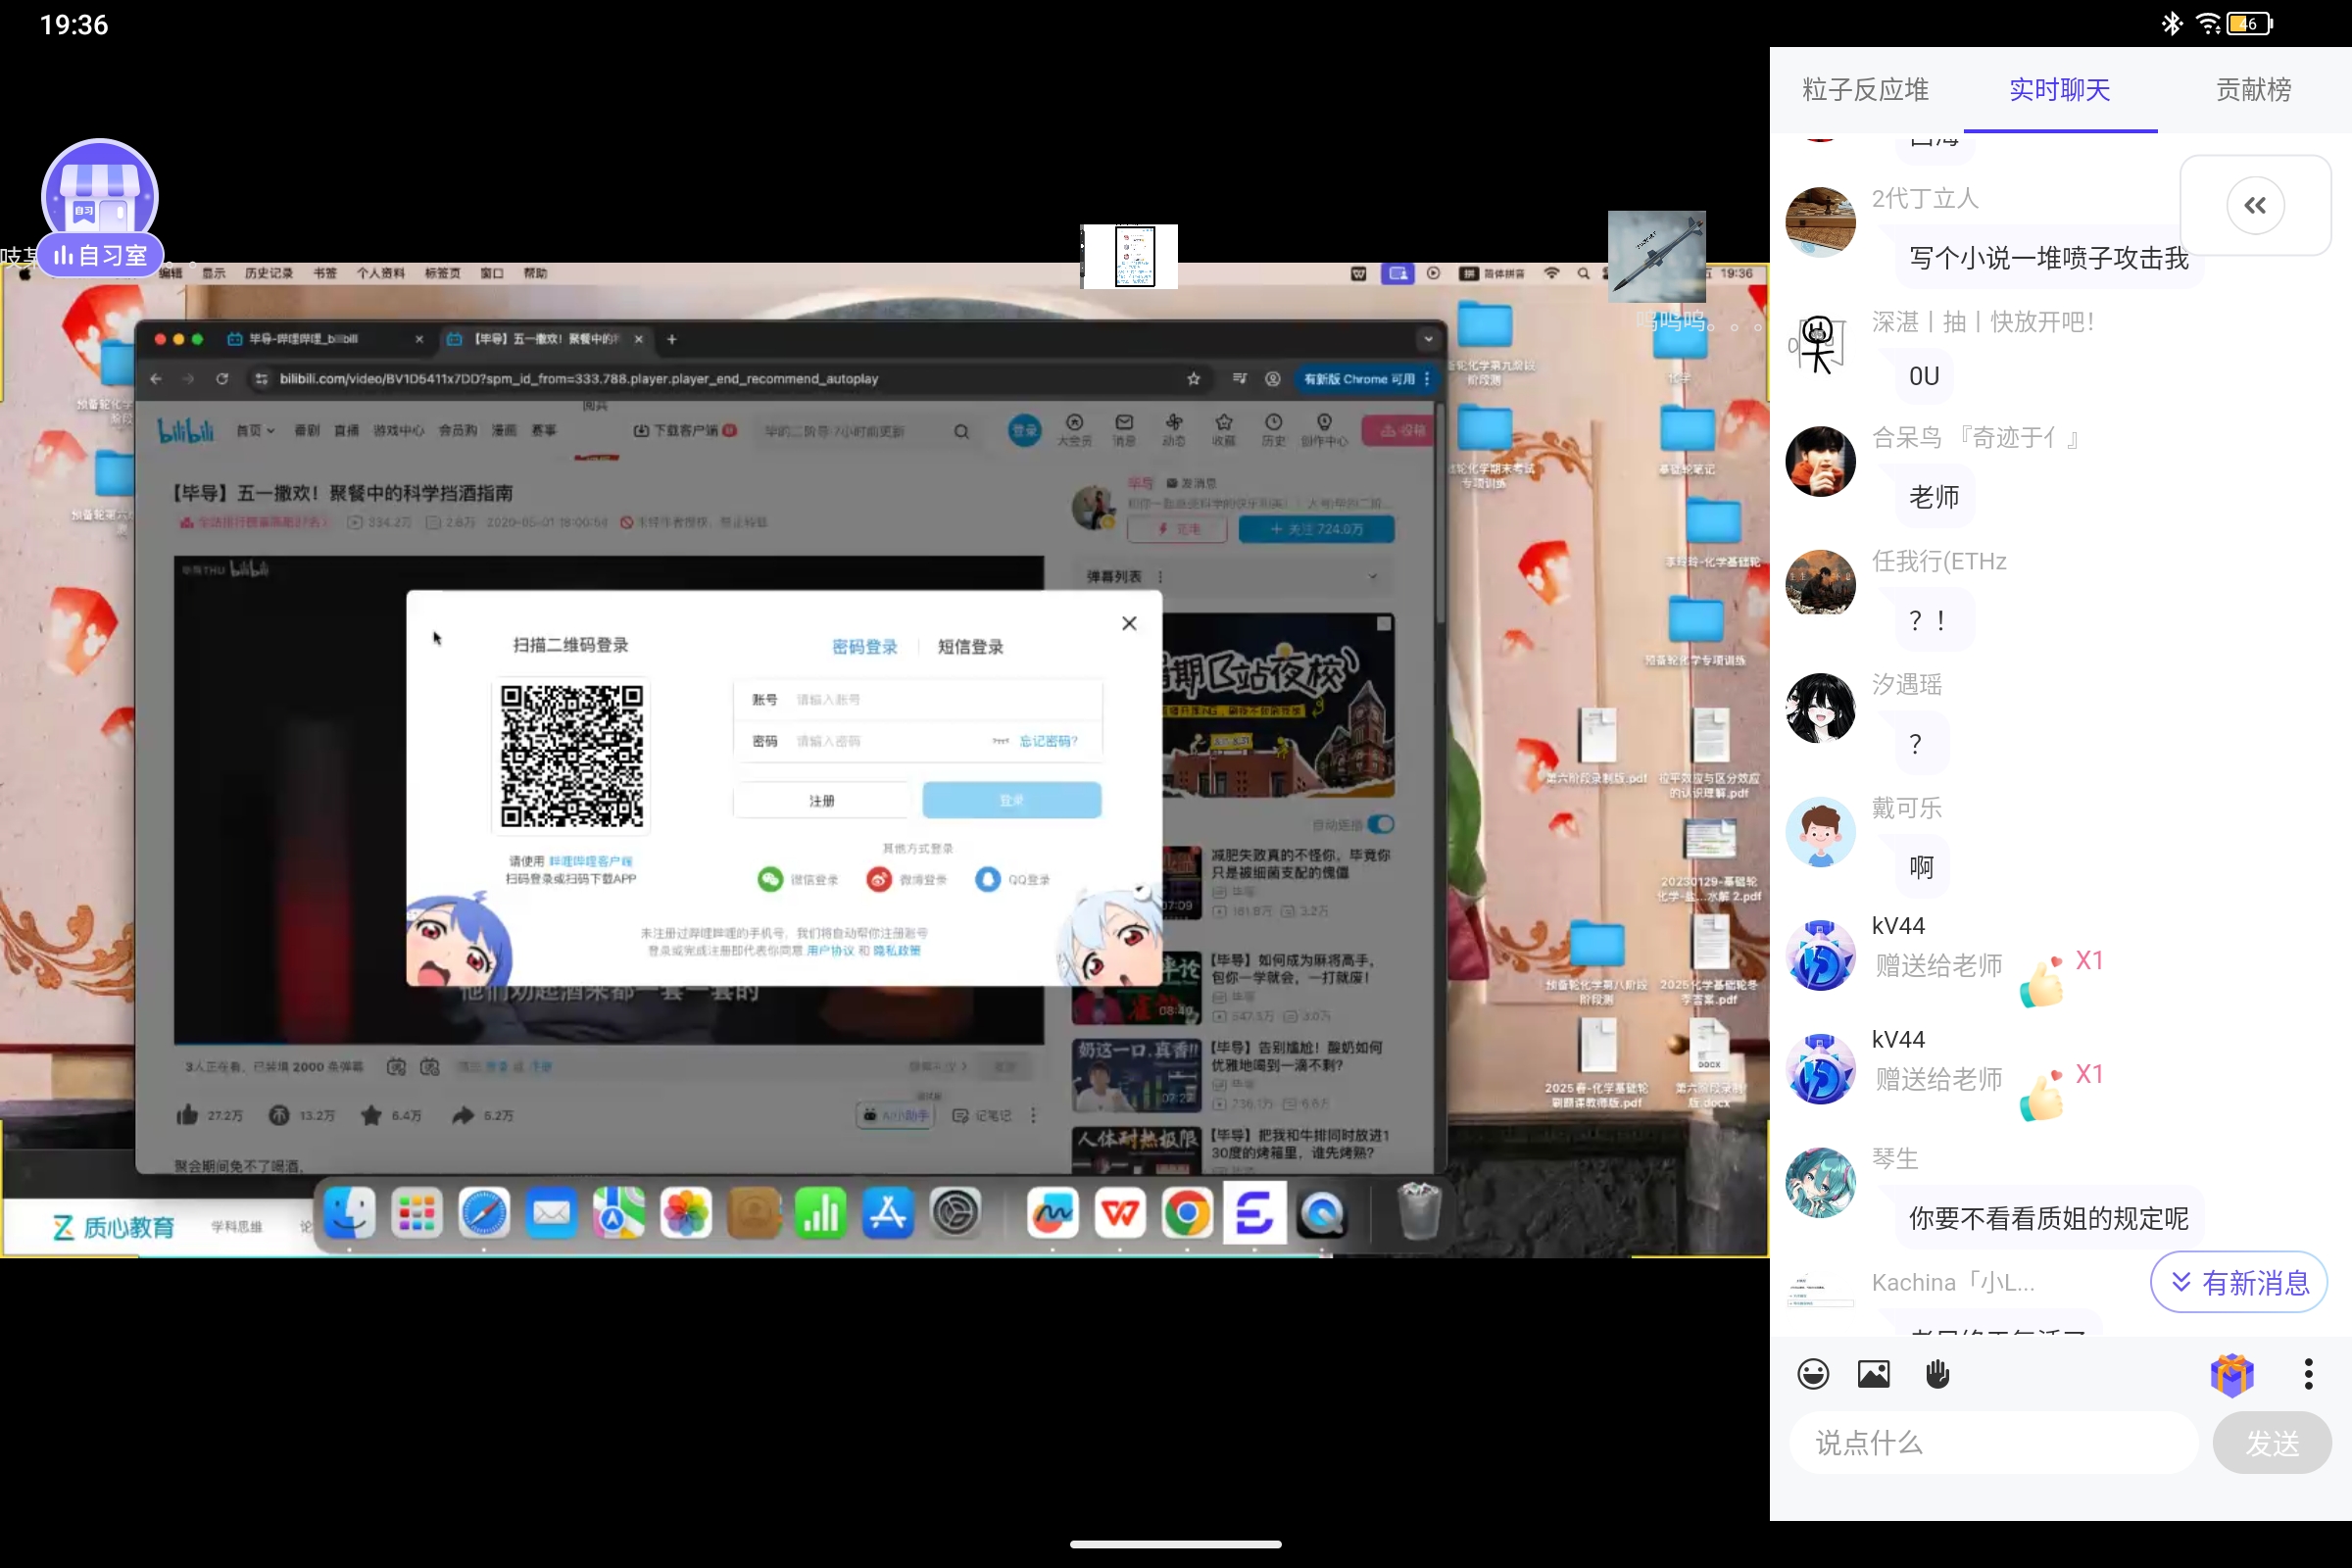Toggle the 自动连播 autoplay switch
Screen dimensions: 2352x1568
click(1381, 824)
